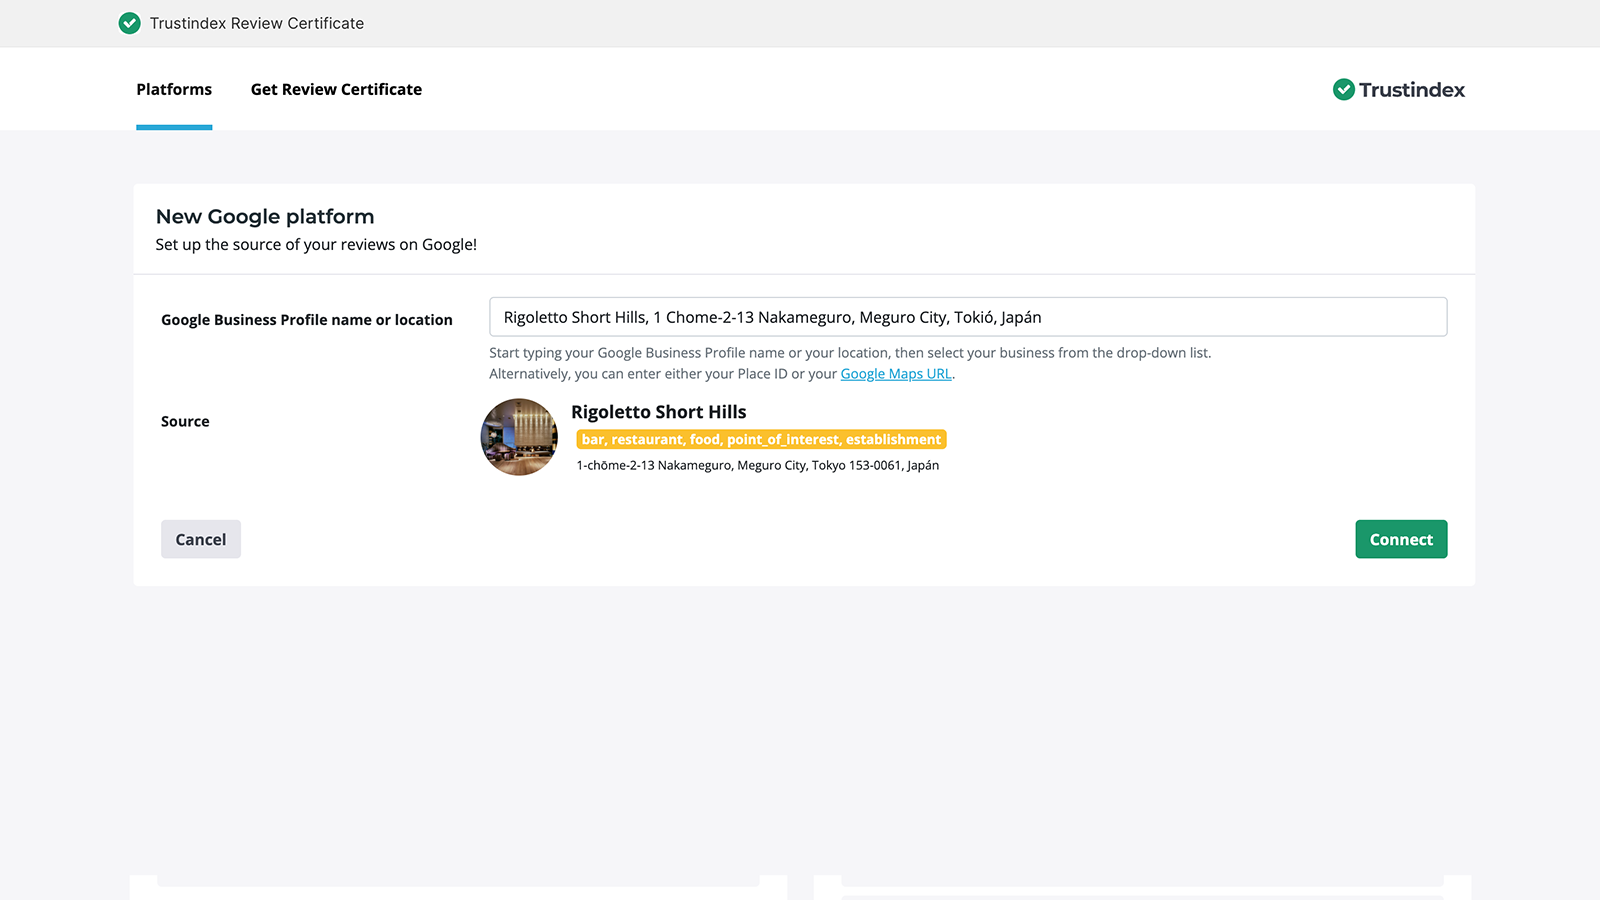This screenshot has width=1600, height=900.
Task: Click the Source label
Action: point(185,421)
